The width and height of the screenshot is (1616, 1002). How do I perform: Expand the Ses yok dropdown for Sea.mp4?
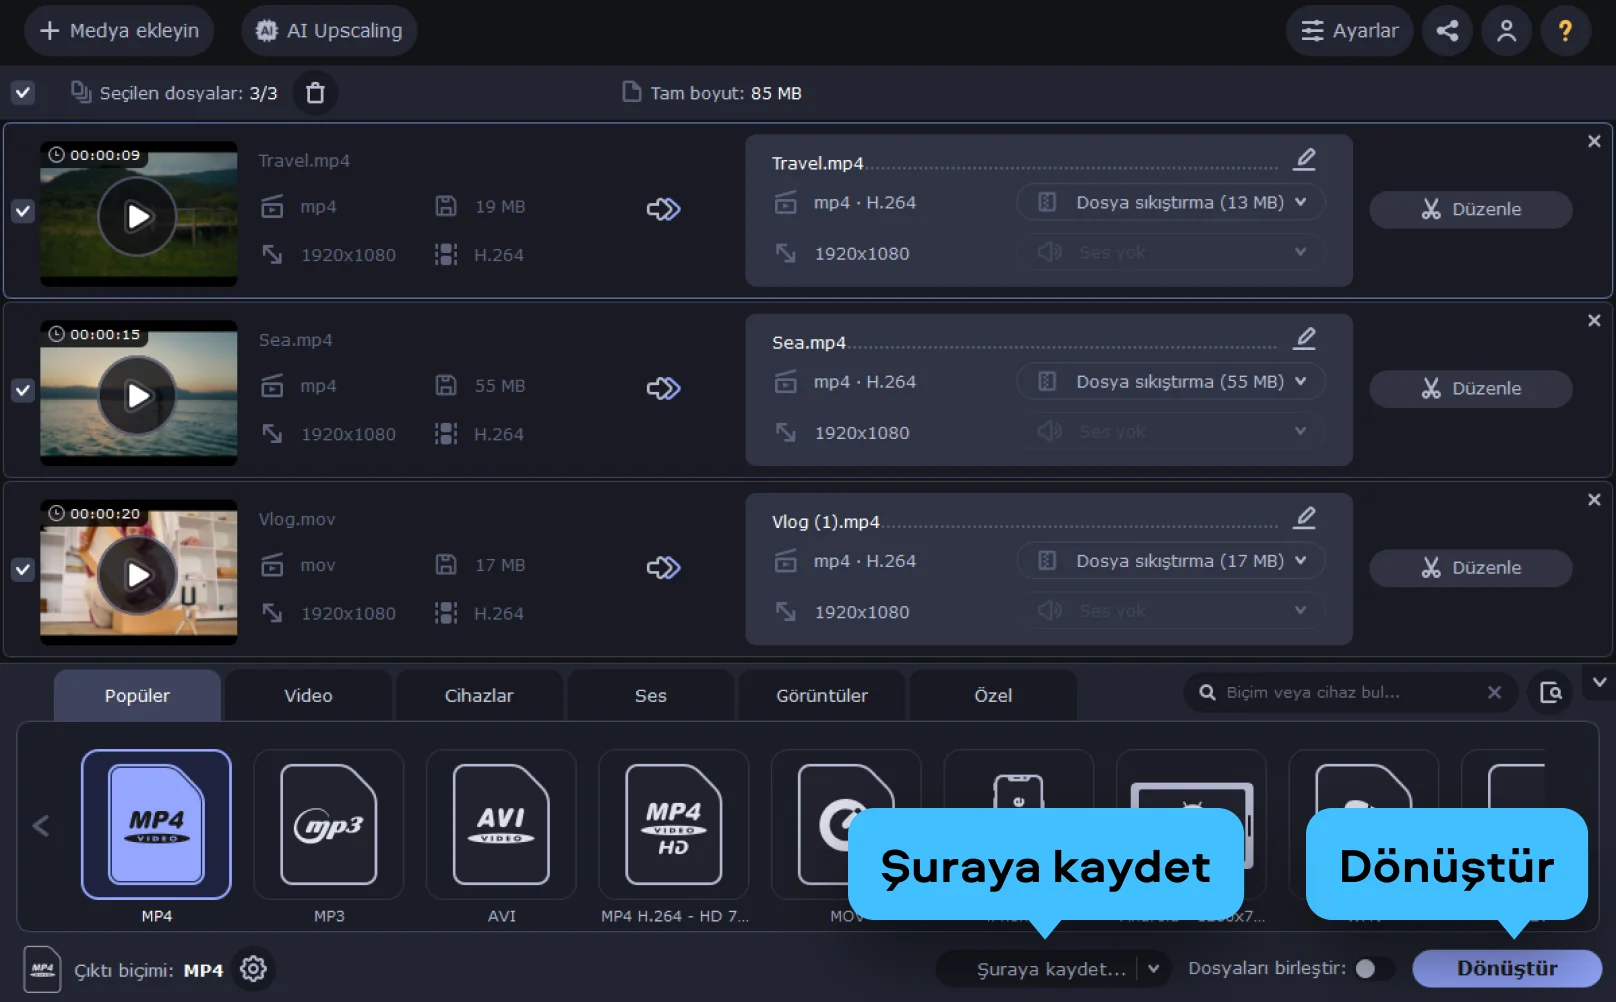tap(1171, 431)
